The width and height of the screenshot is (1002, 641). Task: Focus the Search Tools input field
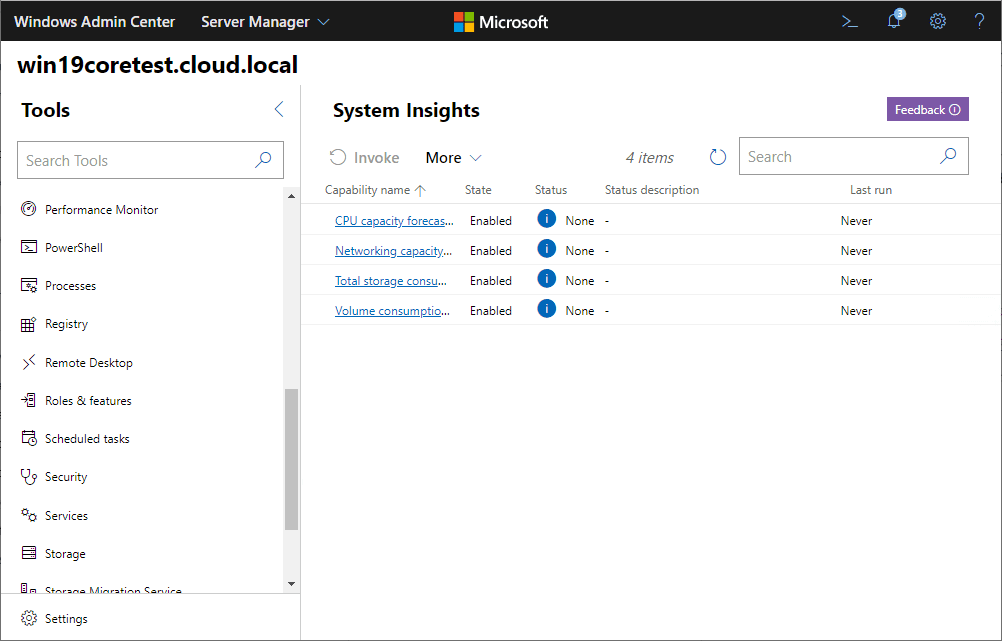[x=135, y=160]
